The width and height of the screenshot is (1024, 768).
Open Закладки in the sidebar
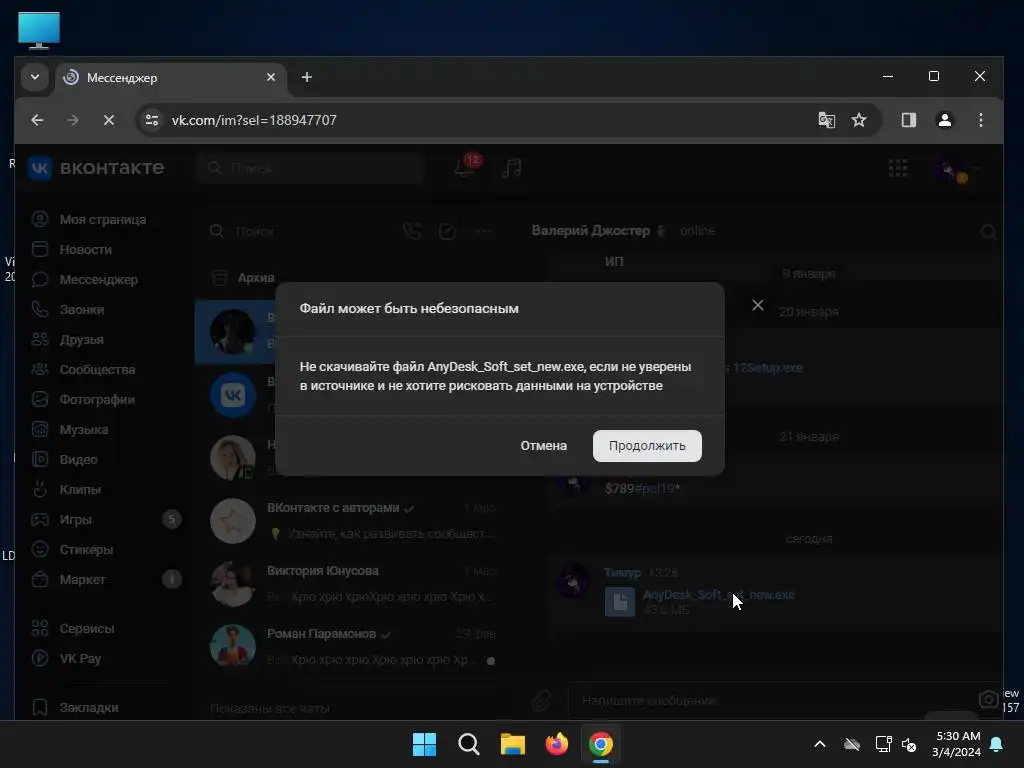coord(89,708)
